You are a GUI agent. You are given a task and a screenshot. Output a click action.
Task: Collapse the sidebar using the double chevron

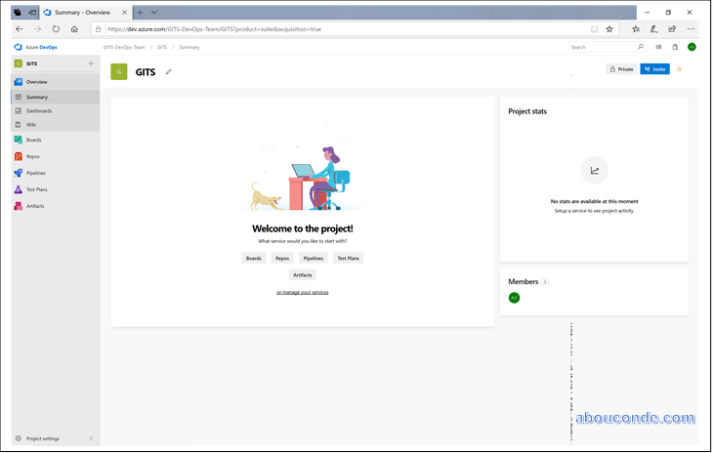coord(91,439)
